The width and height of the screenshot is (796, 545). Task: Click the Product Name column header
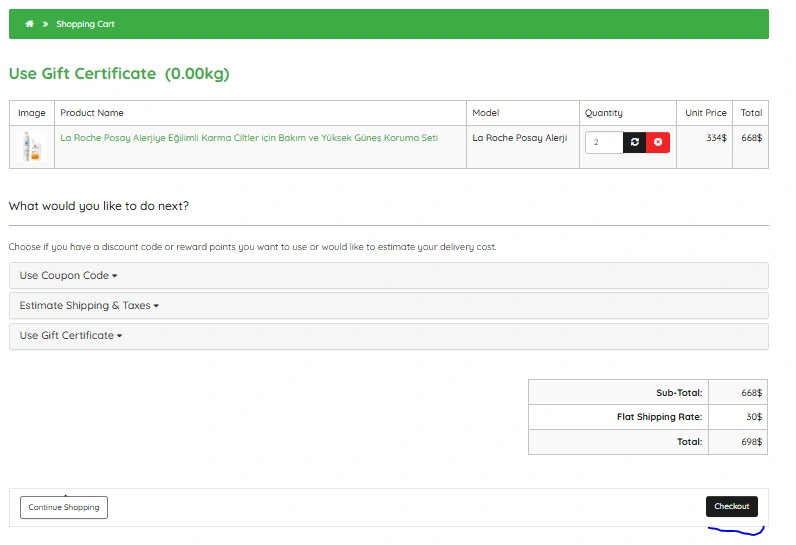(x=92, y=113)
